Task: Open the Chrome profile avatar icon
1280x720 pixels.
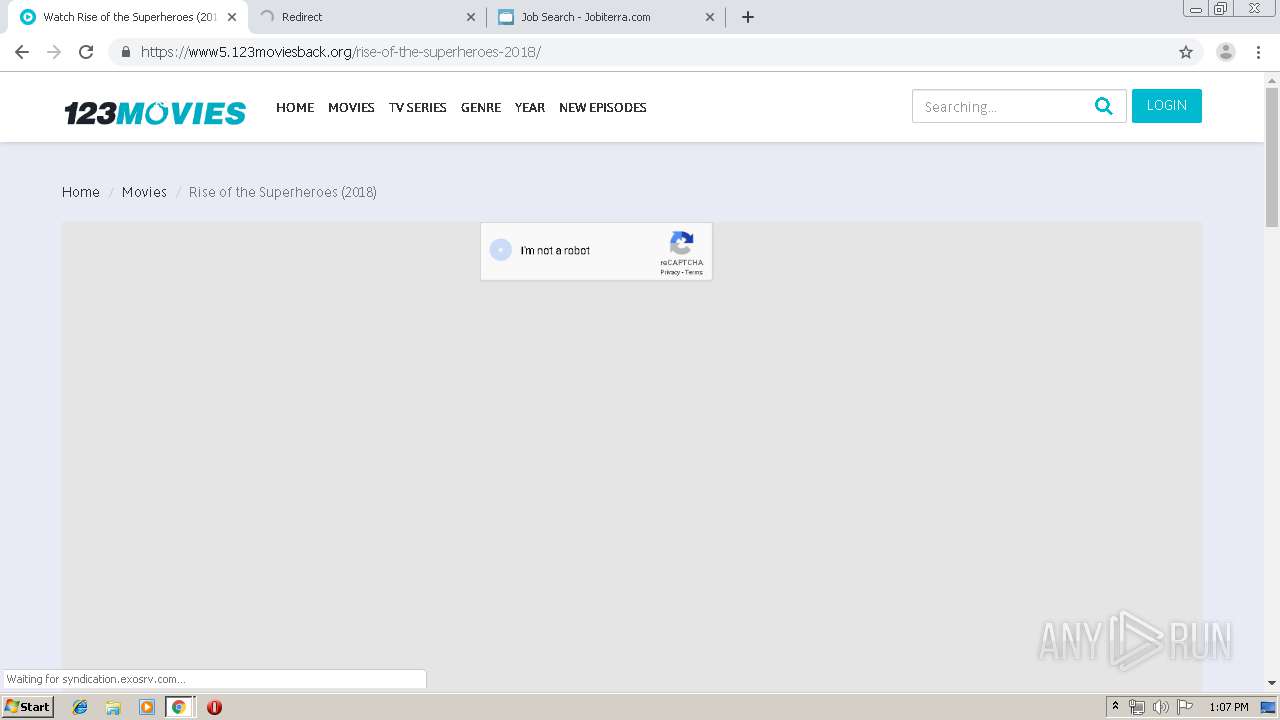Action: coord(1226,52)
